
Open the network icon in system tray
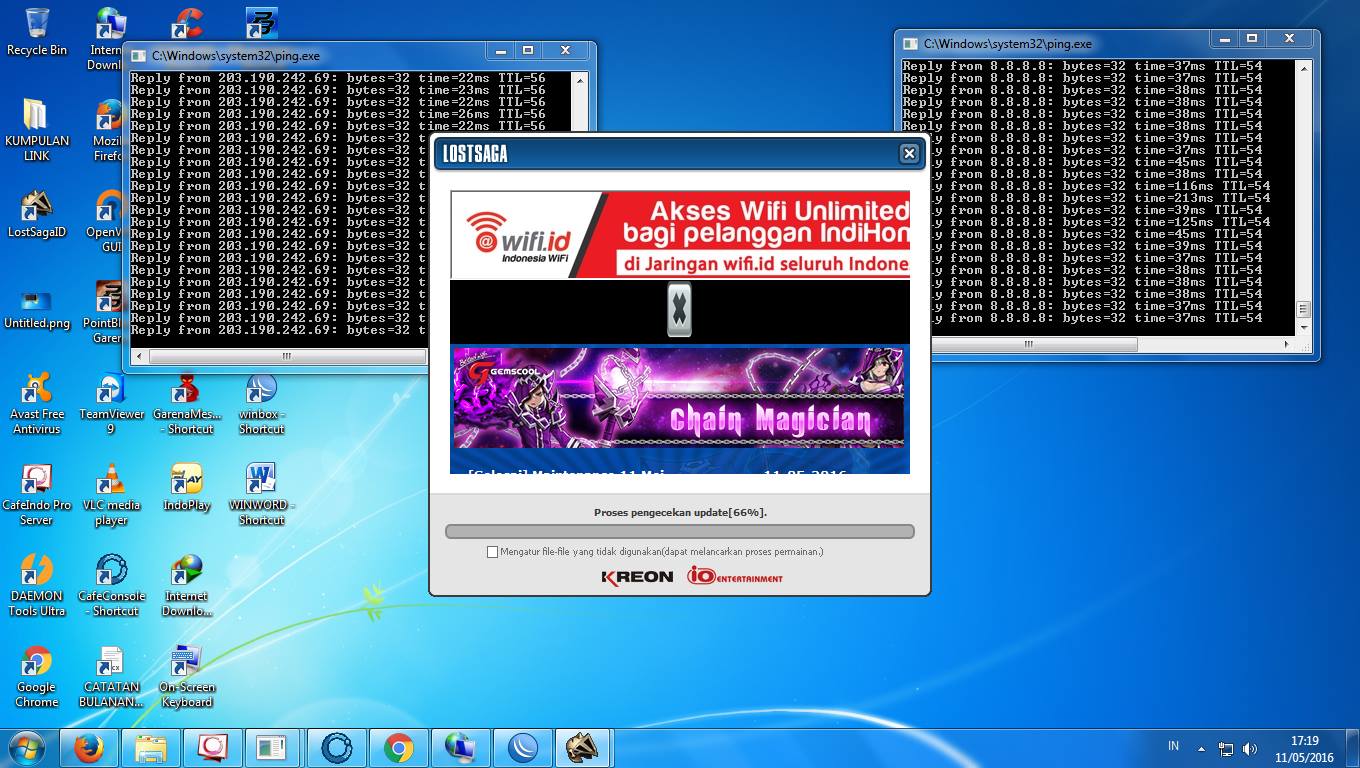click(1226, 748)
